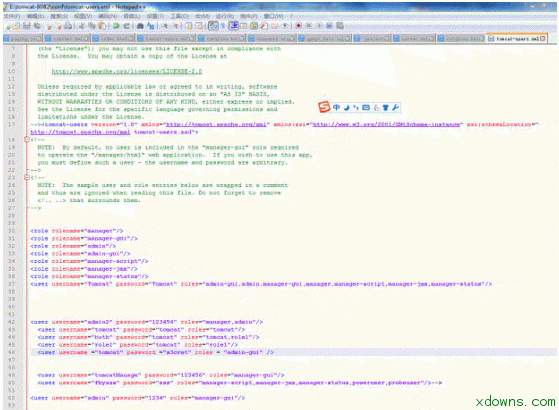The height and width of the screenshot is (410, 559).
Task: Close the active tomcat-users.xml tab via its red X
Action: (x=543, y=39)
